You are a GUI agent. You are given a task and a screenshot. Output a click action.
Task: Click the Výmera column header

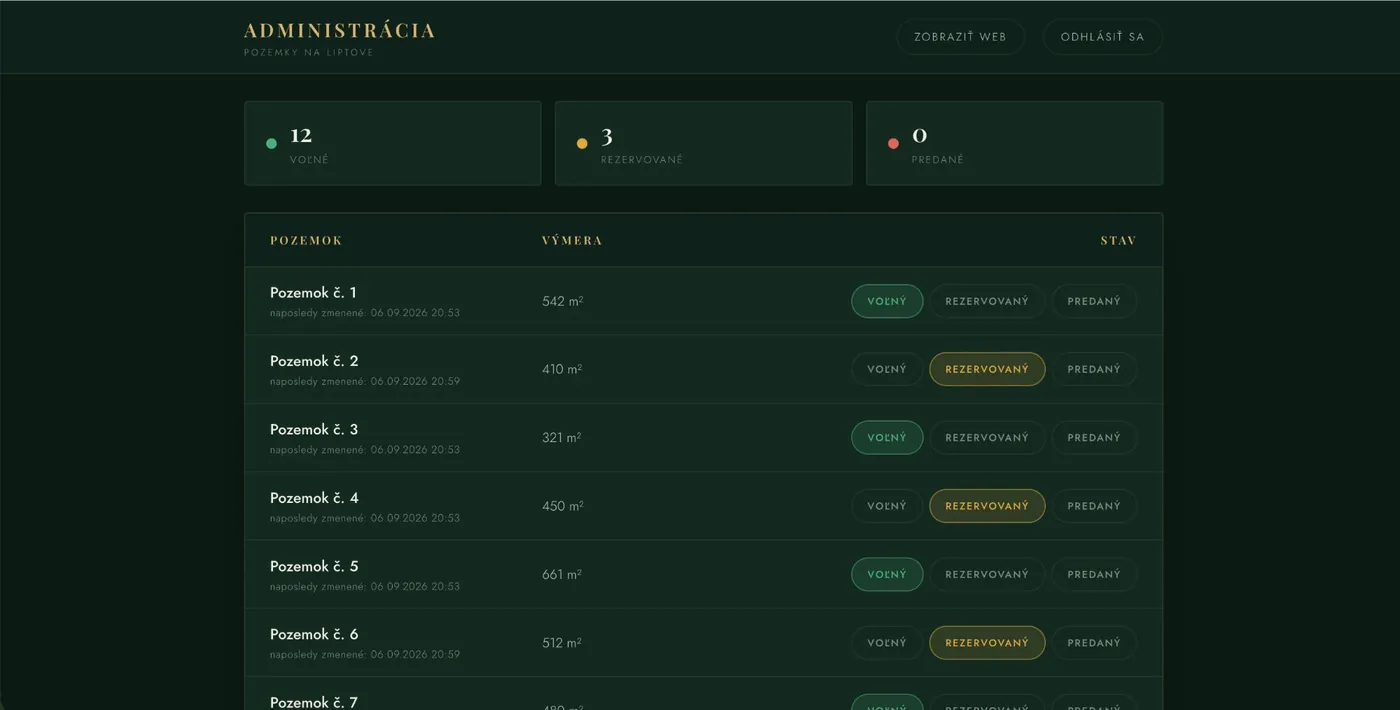(572, 240)
